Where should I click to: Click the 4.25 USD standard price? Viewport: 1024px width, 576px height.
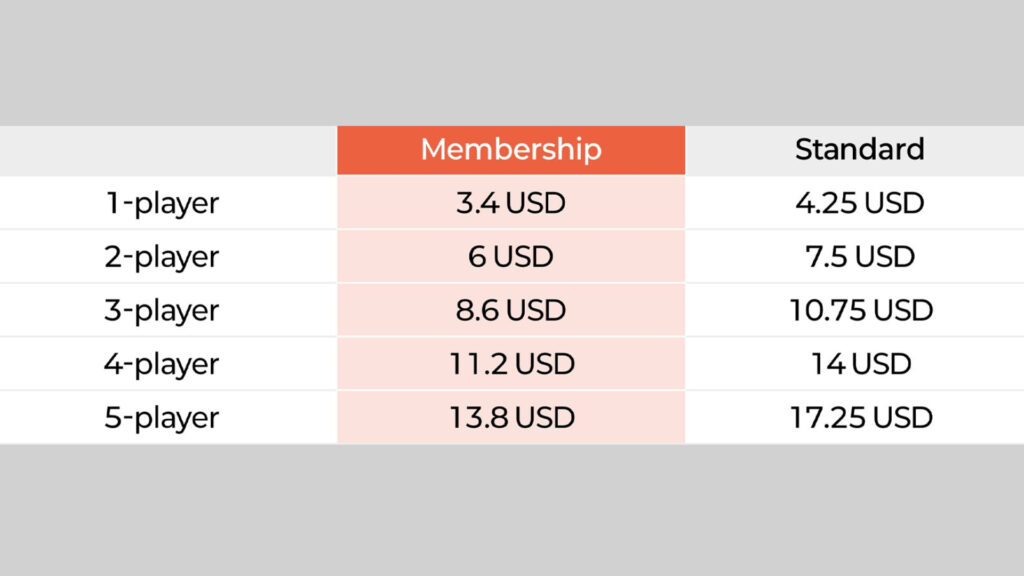click(859, 204)
